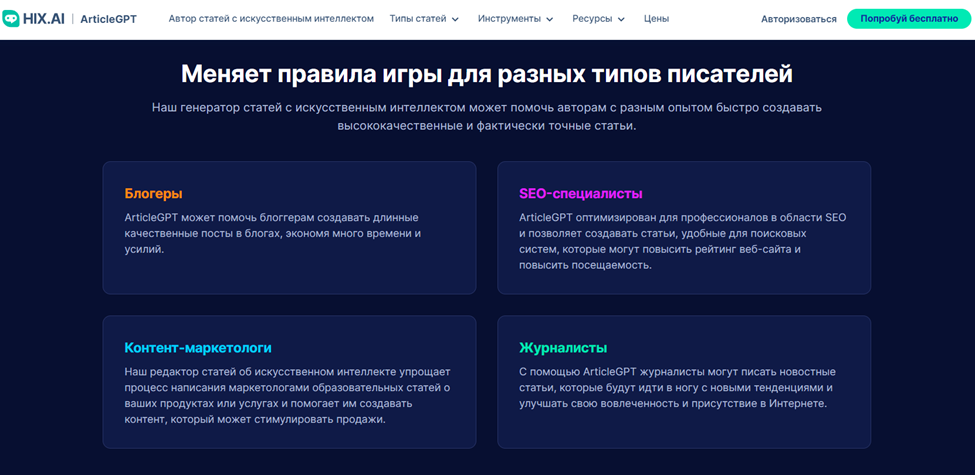Click the Блогеры card heading

tap(154, 193)
